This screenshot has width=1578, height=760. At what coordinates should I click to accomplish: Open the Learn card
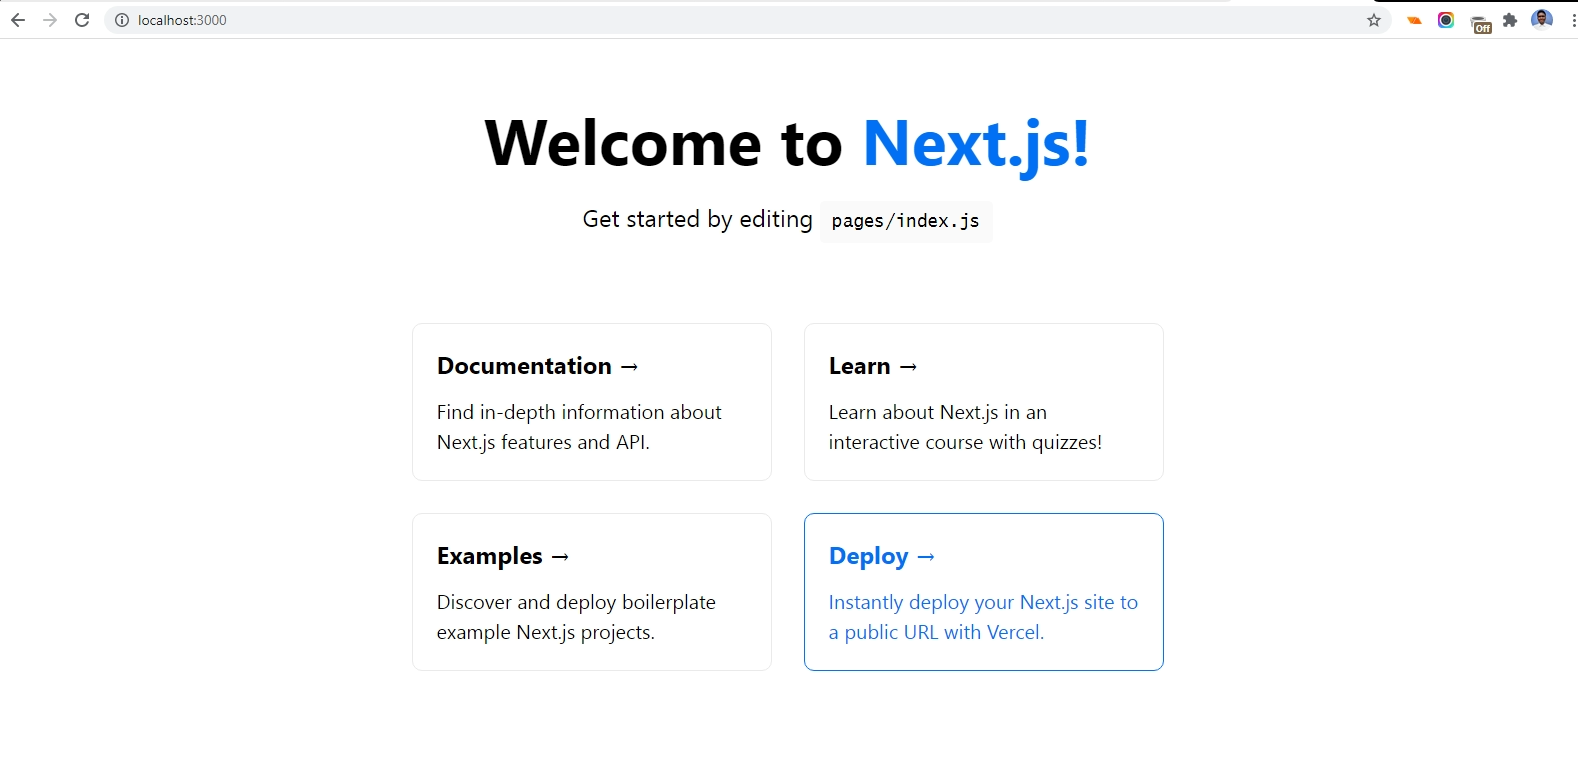click(x=984, y=402)
